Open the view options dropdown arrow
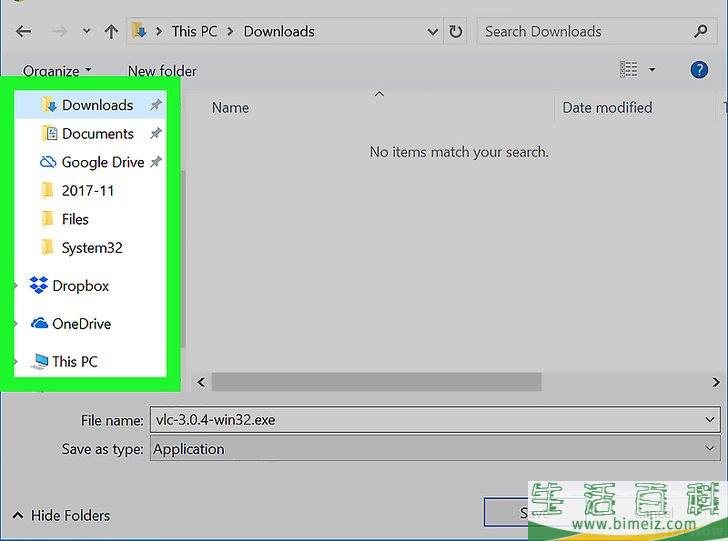 653,70
